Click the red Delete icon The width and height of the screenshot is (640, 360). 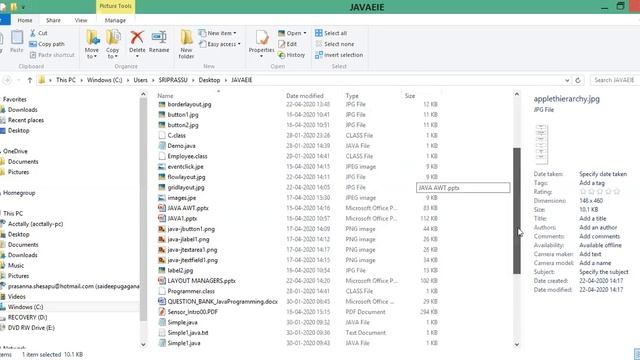(137, 37)
